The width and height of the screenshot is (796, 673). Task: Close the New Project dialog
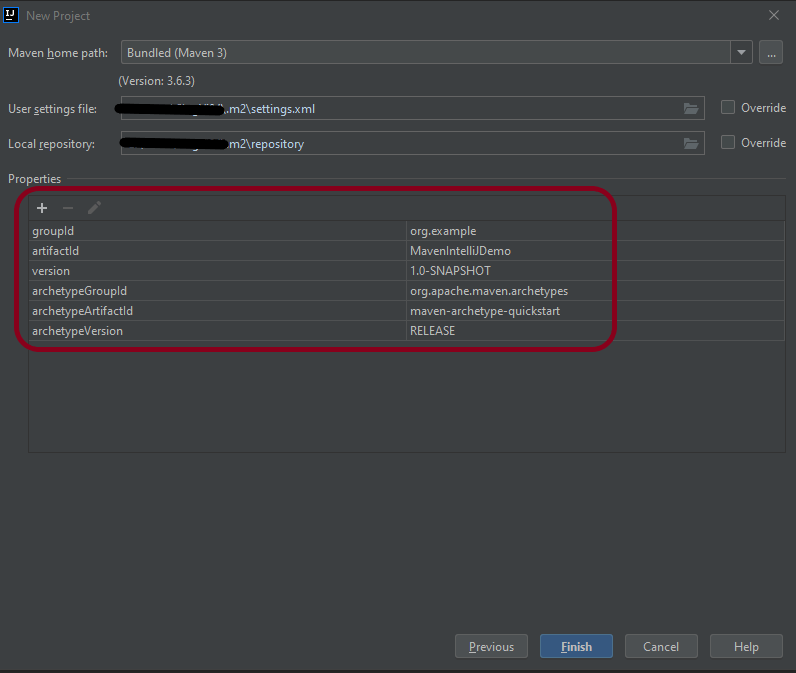[x=773, y=15]
